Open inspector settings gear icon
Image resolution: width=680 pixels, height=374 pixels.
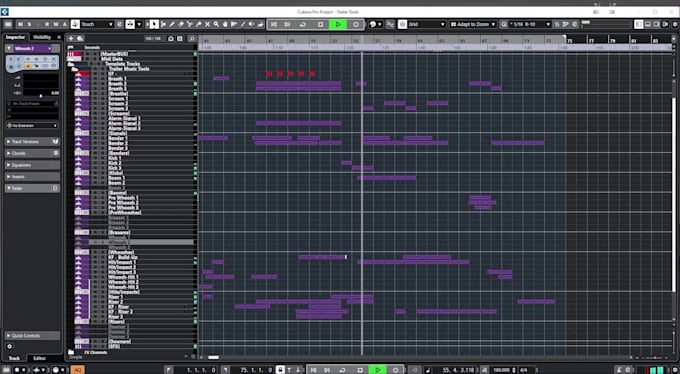10,346
